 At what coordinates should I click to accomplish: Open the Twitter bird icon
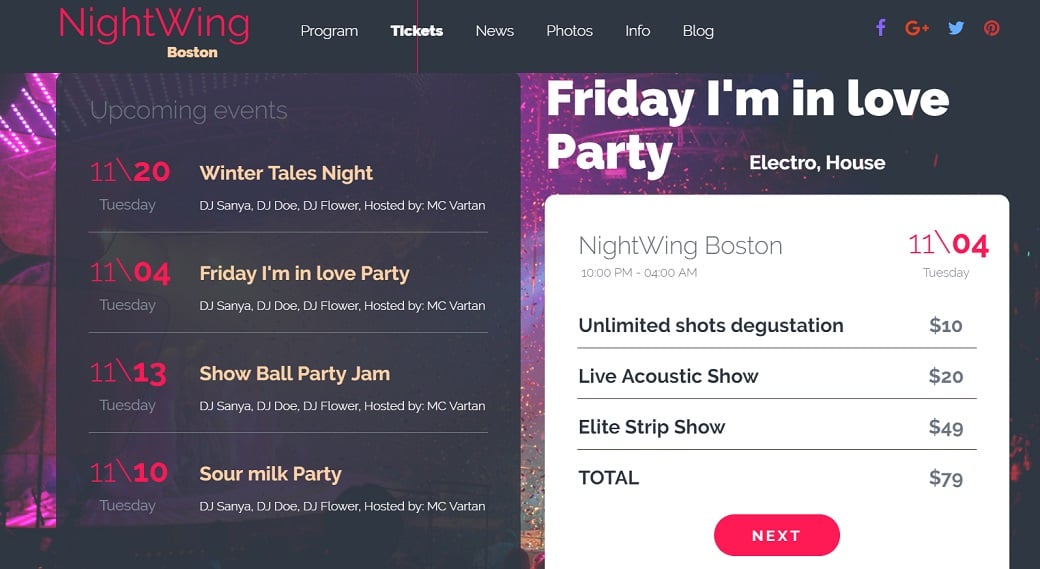[956, 28]
